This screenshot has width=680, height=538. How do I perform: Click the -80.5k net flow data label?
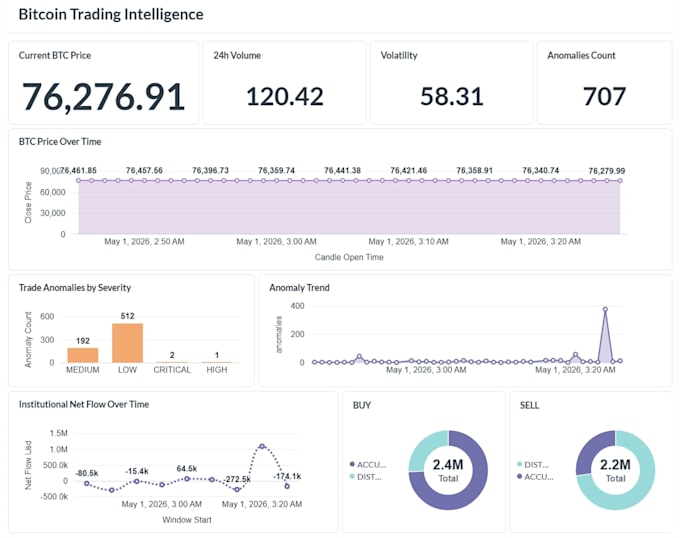tap(87, 473)
